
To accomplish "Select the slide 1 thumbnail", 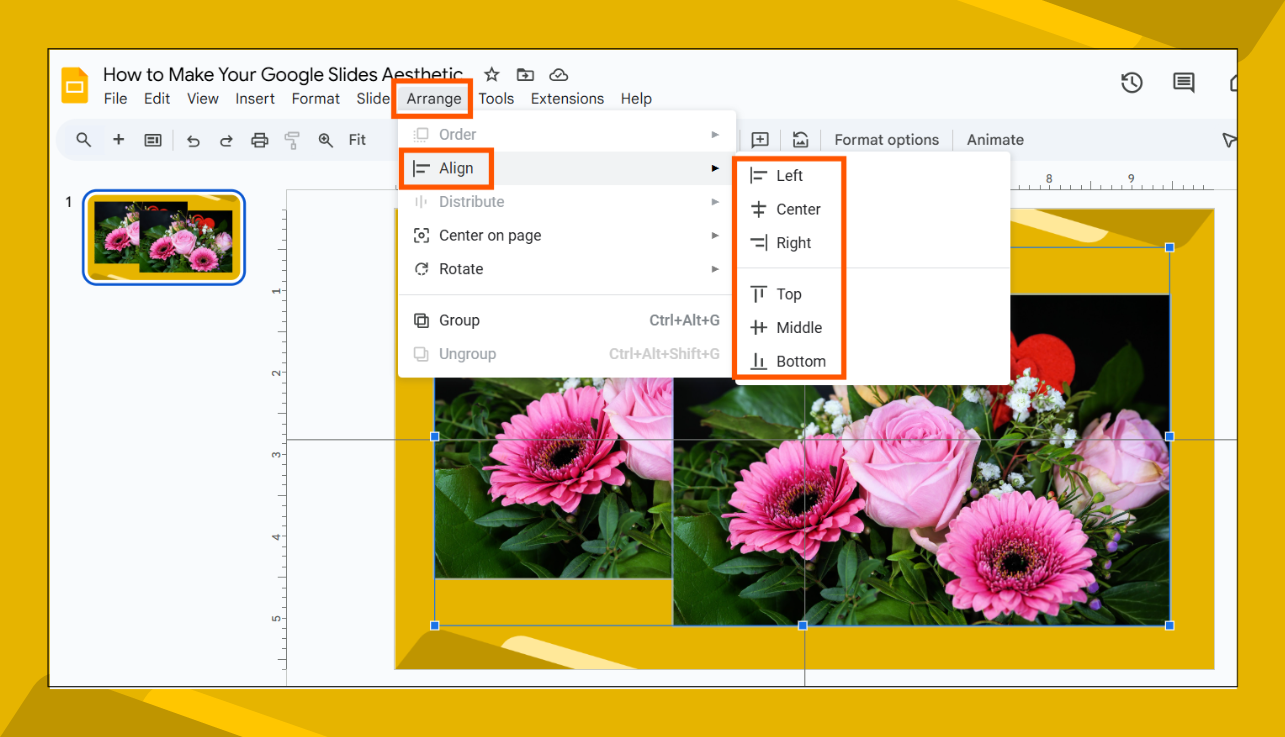I will coord(163,237).
